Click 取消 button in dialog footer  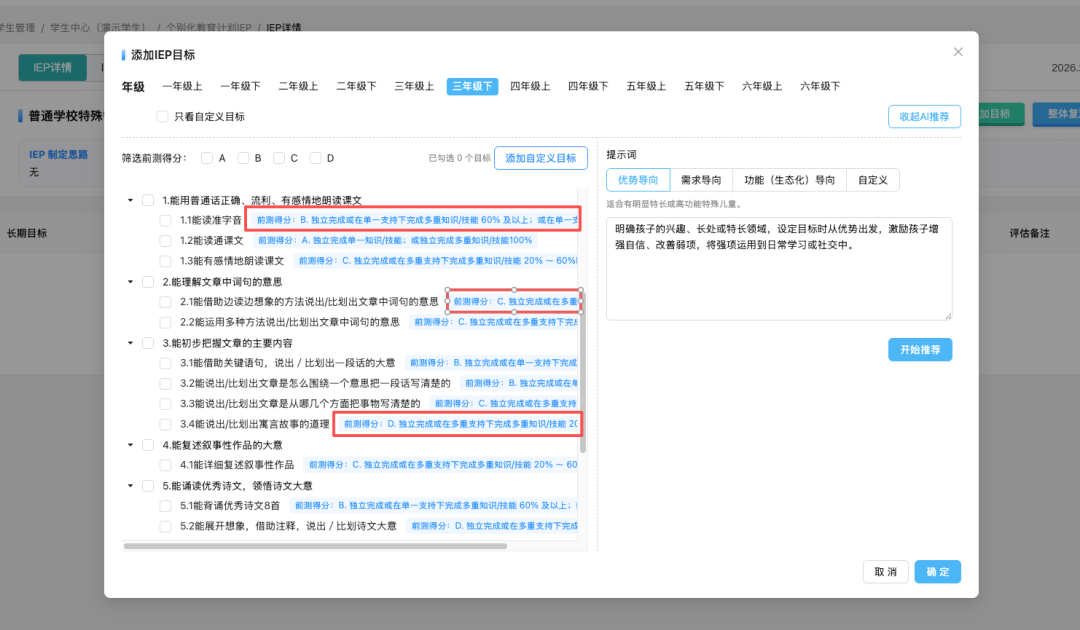coord(885,571)
